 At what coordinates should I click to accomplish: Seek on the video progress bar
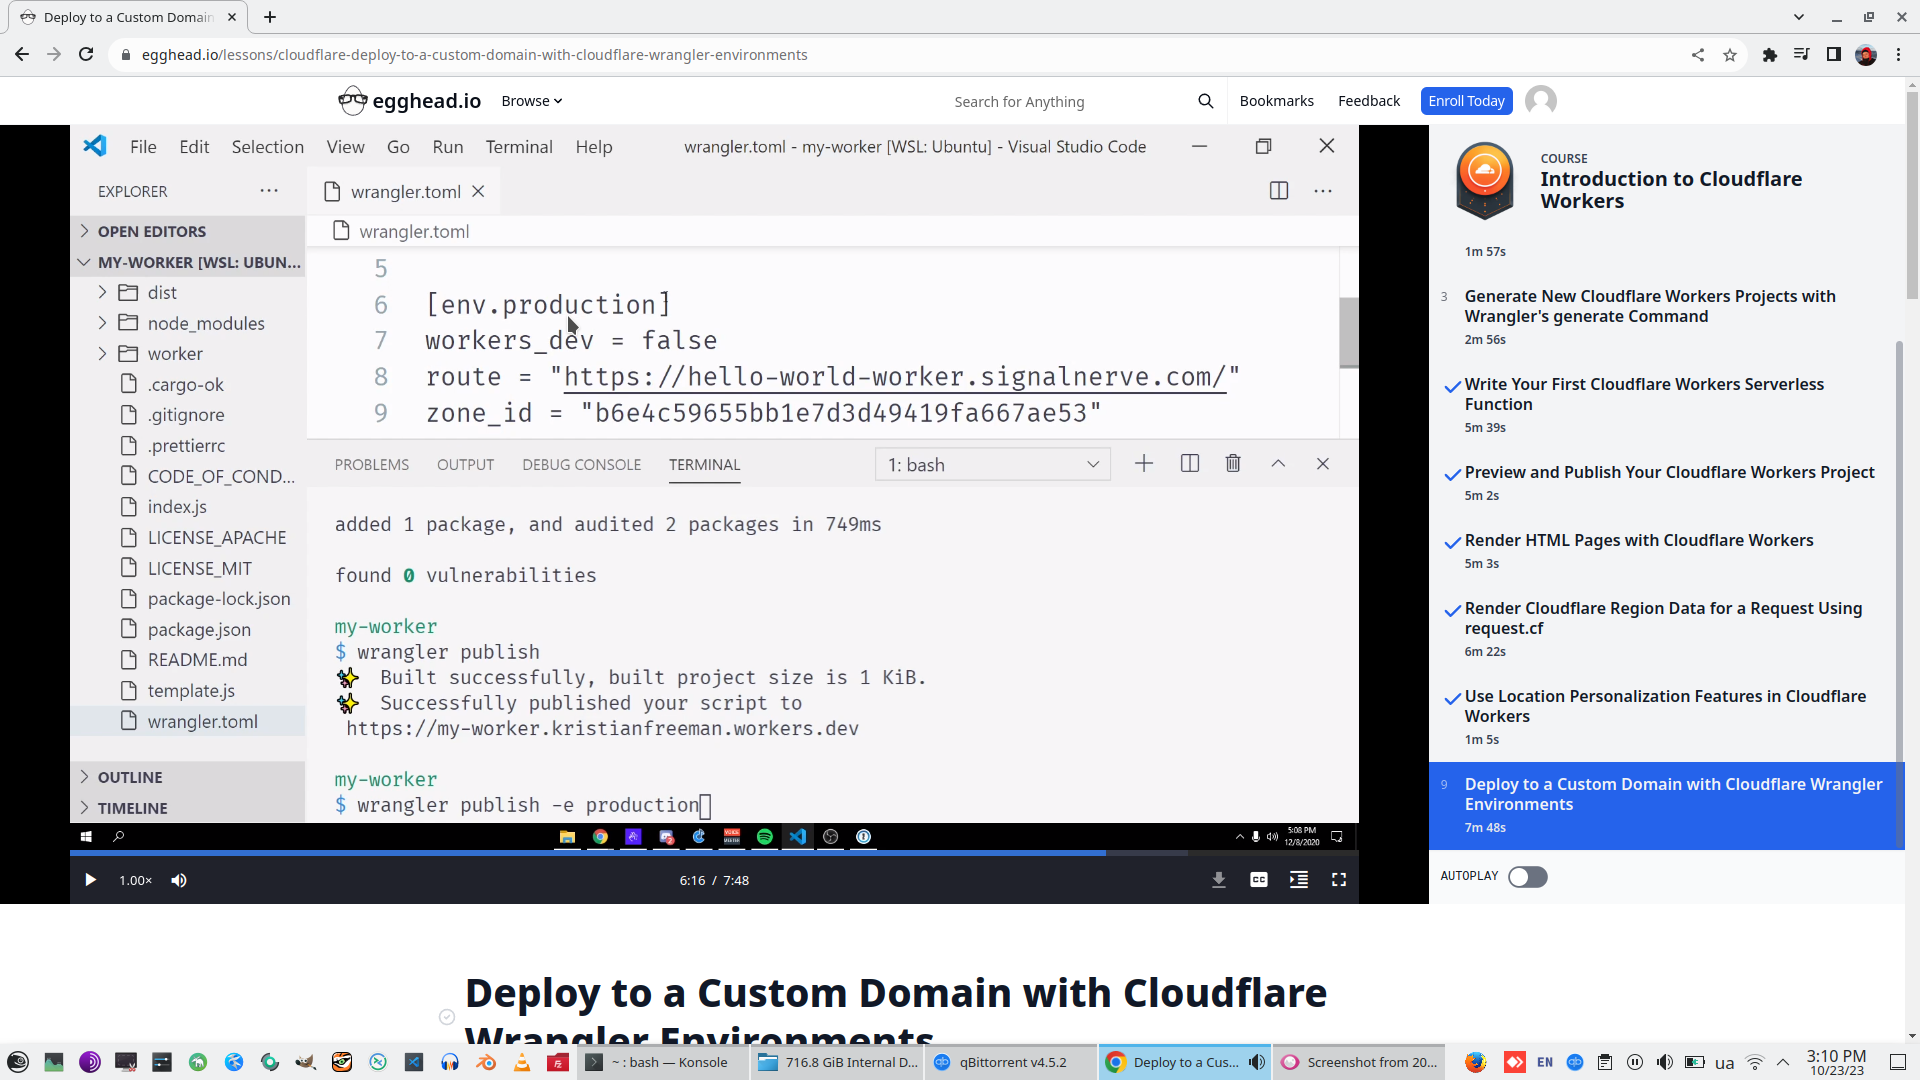click(x=700, y=853)
